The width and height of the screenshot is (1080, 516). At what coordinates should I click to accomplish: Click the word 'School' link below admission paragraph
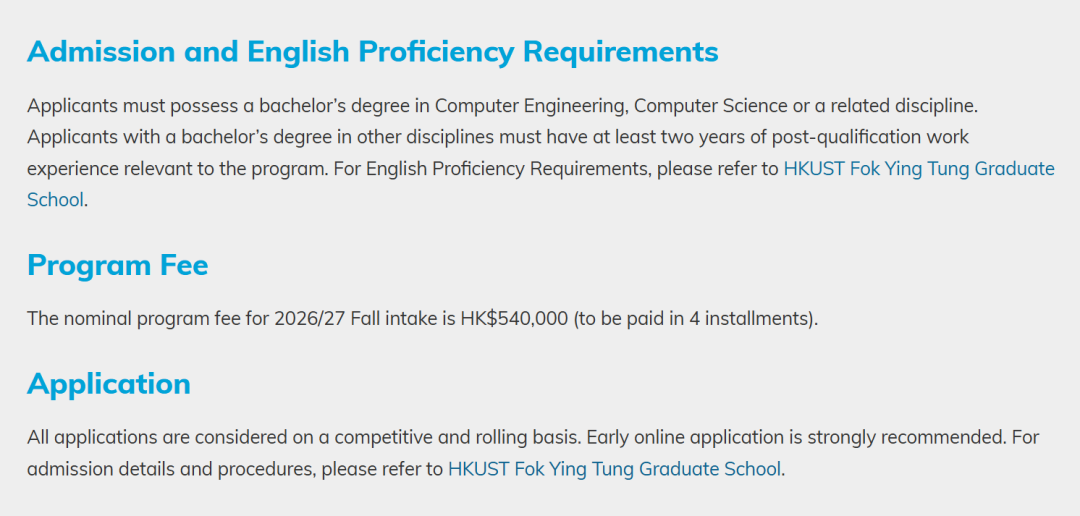pyautogui.click(x=55, y=200)
